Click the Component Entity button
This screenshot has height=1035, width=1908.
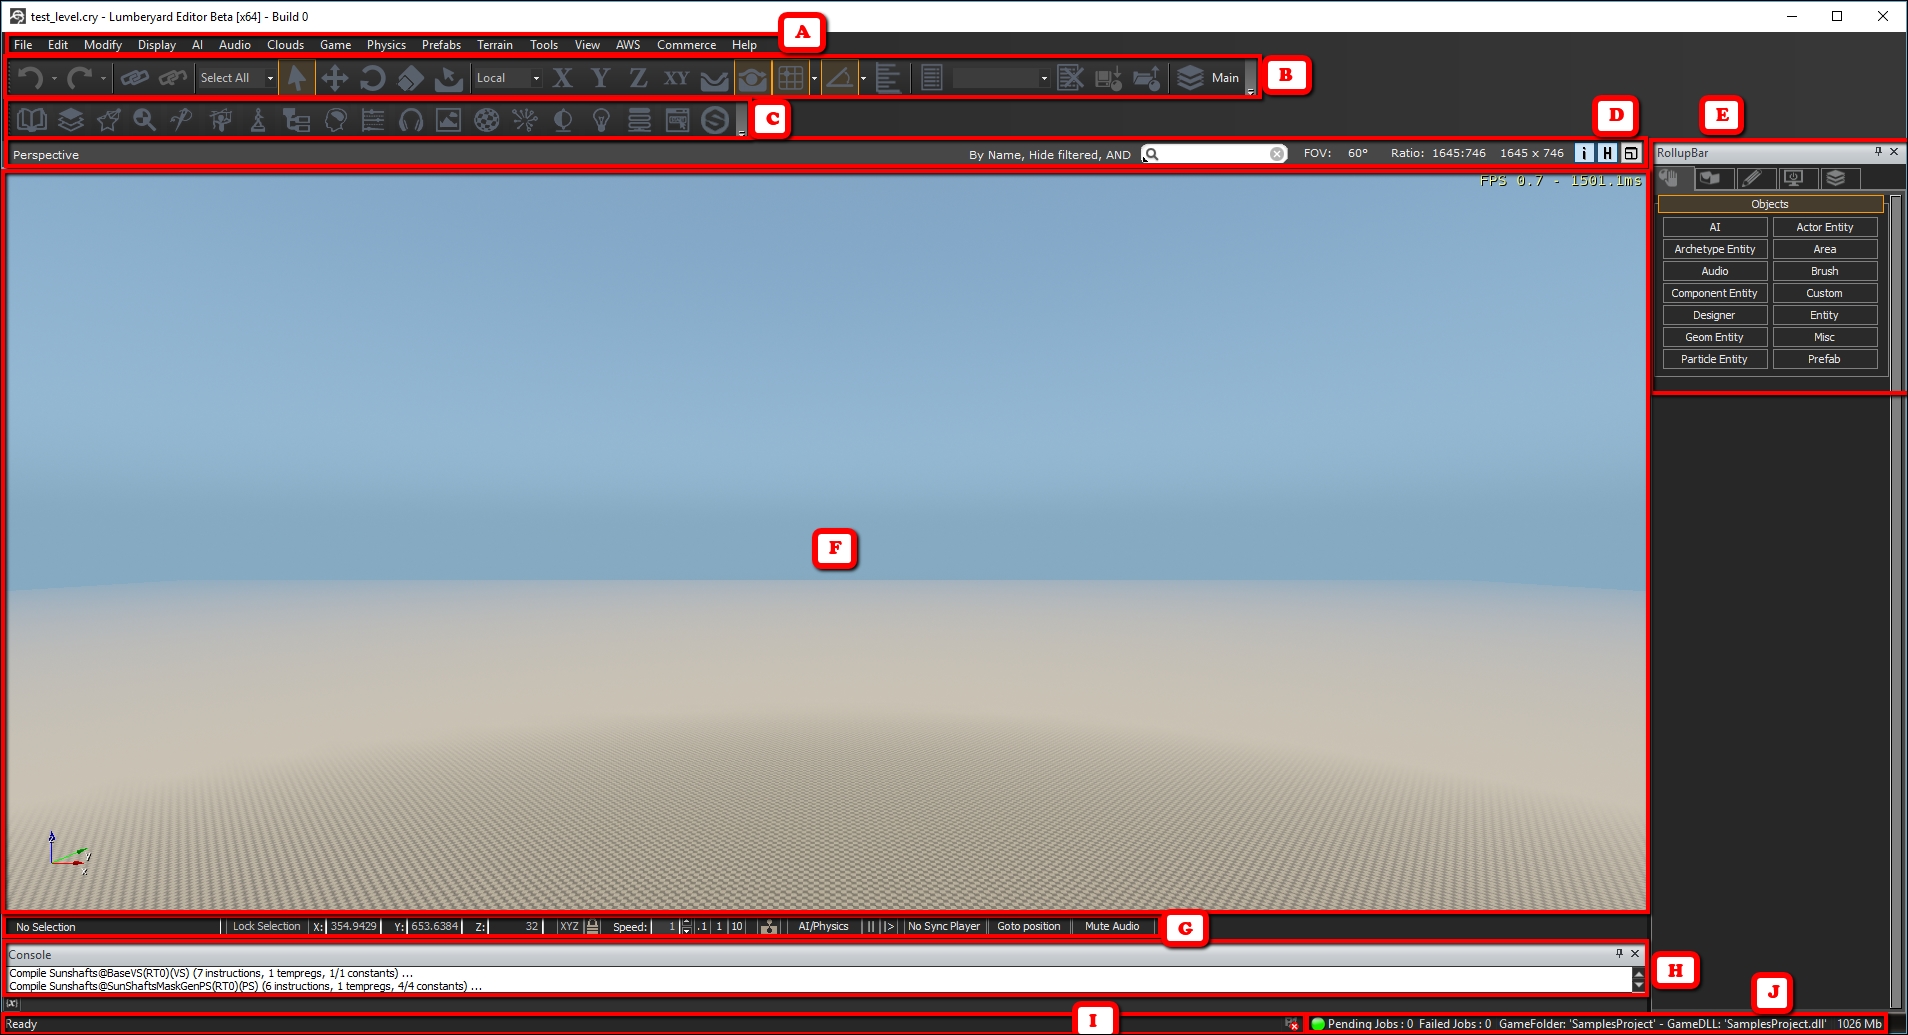coord(1714,293)
